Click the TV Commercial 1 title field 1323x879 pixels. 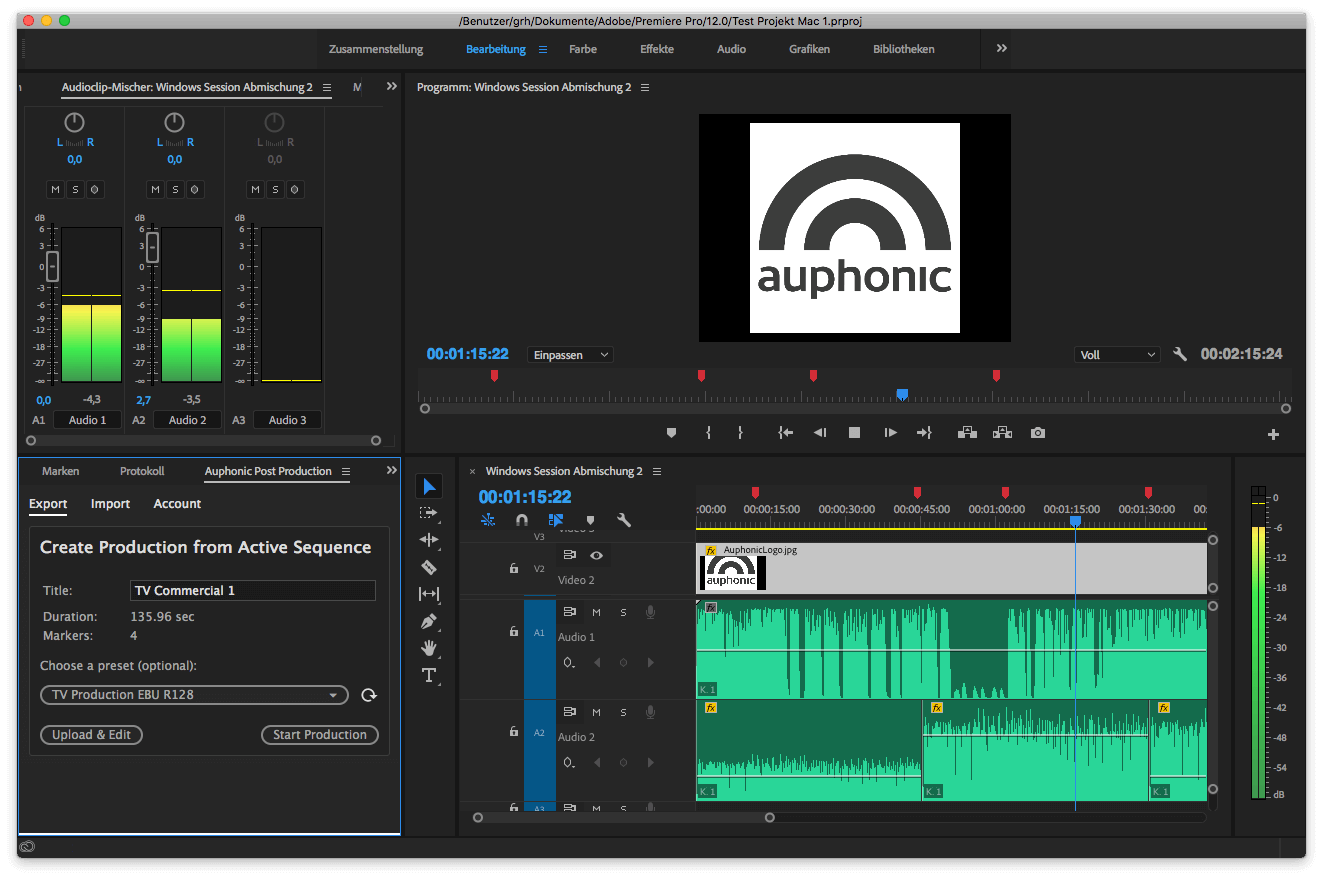[x=252, y=590]
